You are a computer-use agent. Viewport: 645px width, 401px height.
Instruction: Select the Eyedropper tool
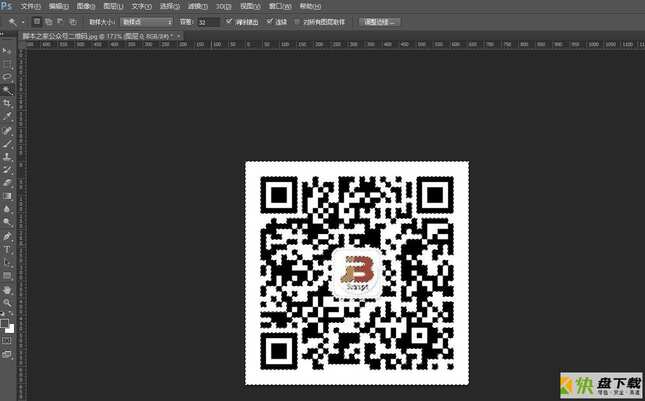(7, 116)
